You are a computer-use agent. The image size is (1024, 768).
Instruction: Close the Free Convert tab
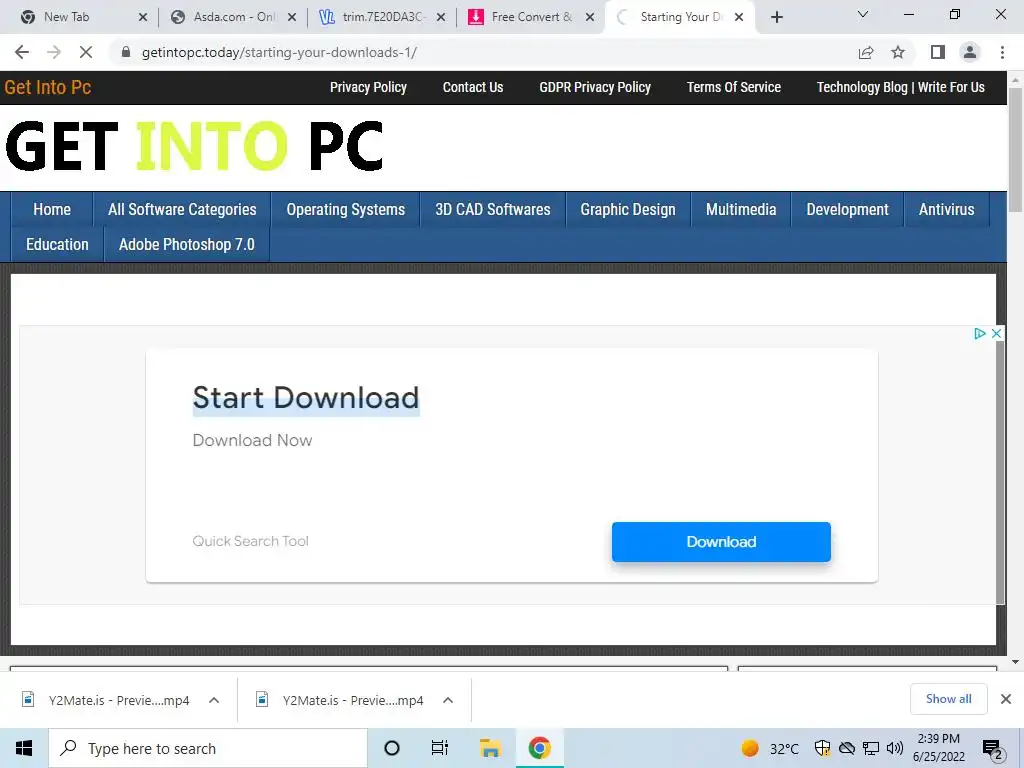coord(590,17)
